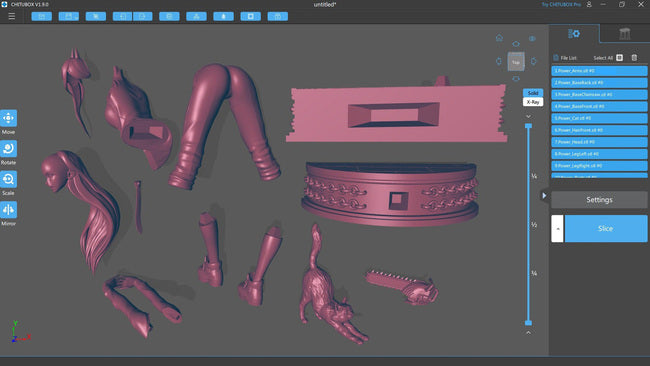Screen dimensions: 650x366
Task: Collapse the right side panel arrow
Action: 544,195
